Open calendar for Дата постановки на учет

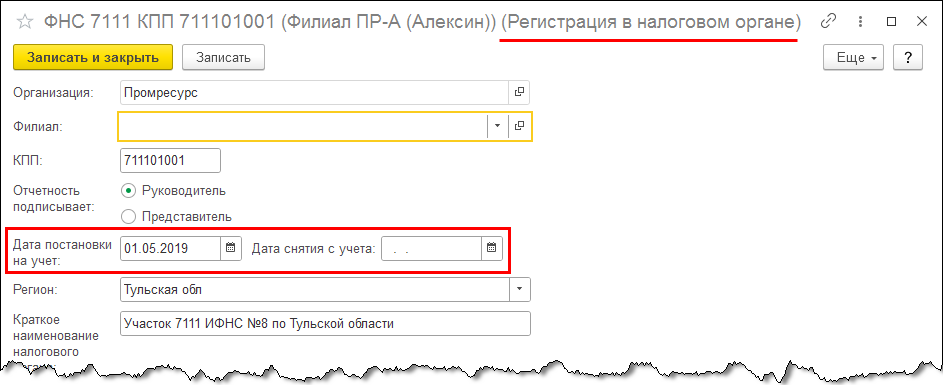point(230,248)
